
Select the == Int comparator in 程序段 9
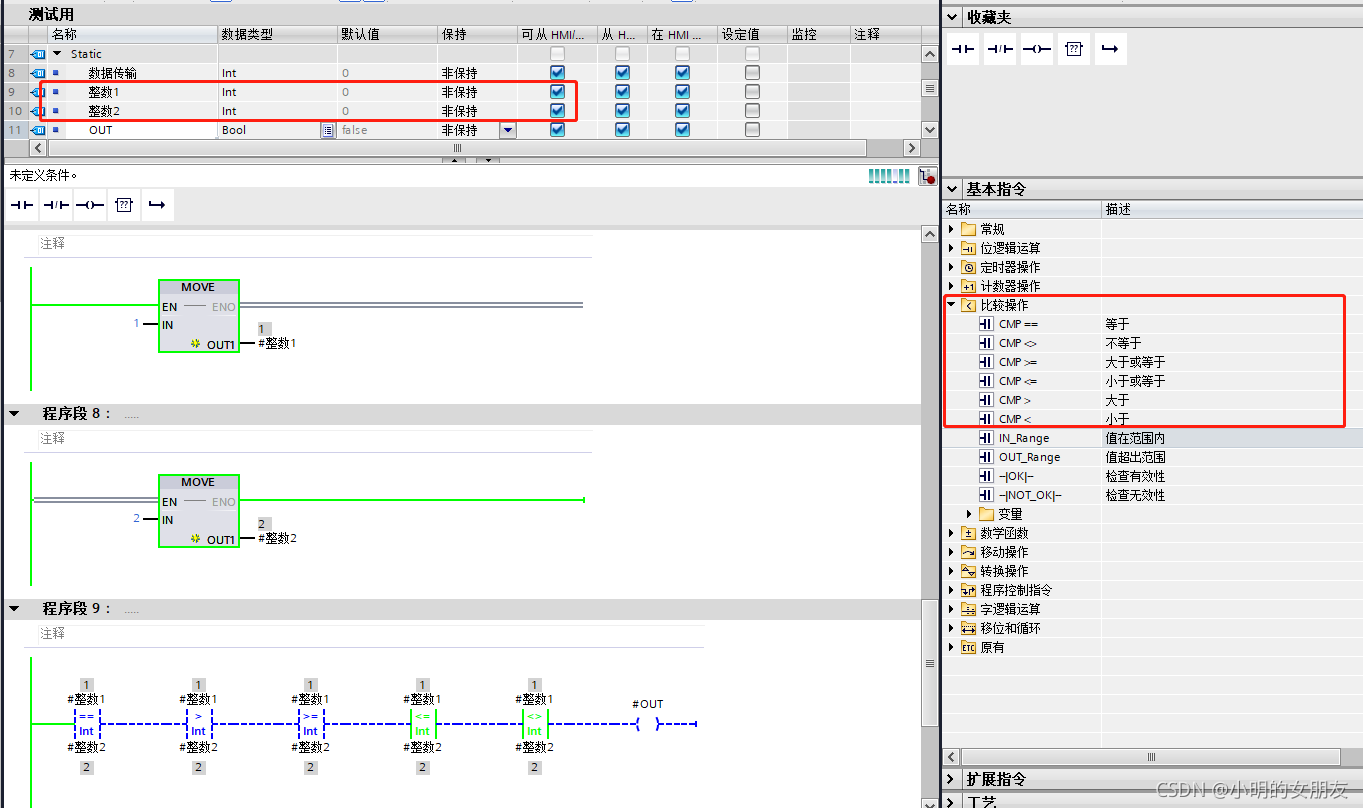click(x=87, y=723)
